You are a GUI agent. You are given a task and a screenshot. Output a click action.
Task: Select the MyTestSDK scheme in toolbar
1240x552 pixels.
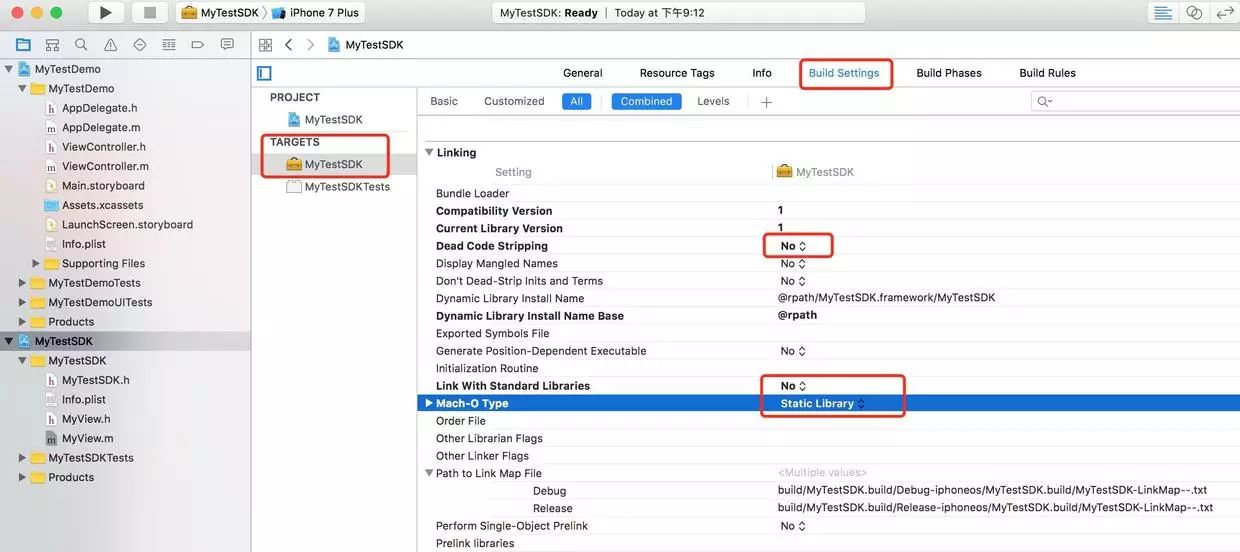tap(222, 13)
